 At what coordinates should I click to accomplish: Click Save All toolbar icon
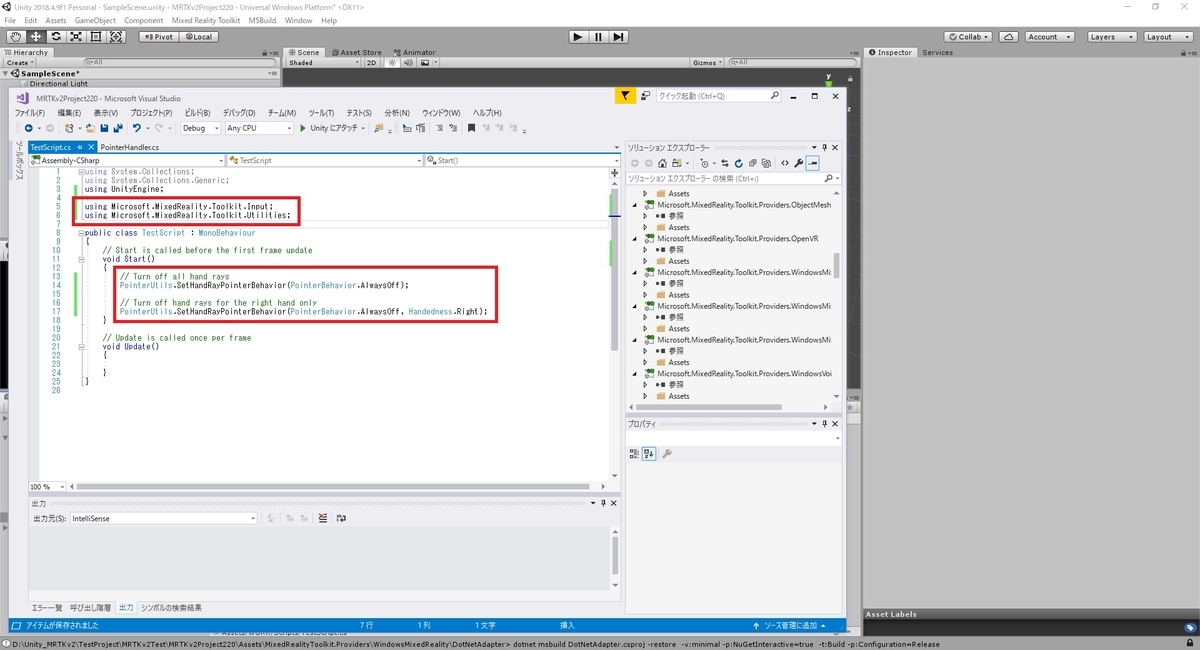(x=117, y=128)
